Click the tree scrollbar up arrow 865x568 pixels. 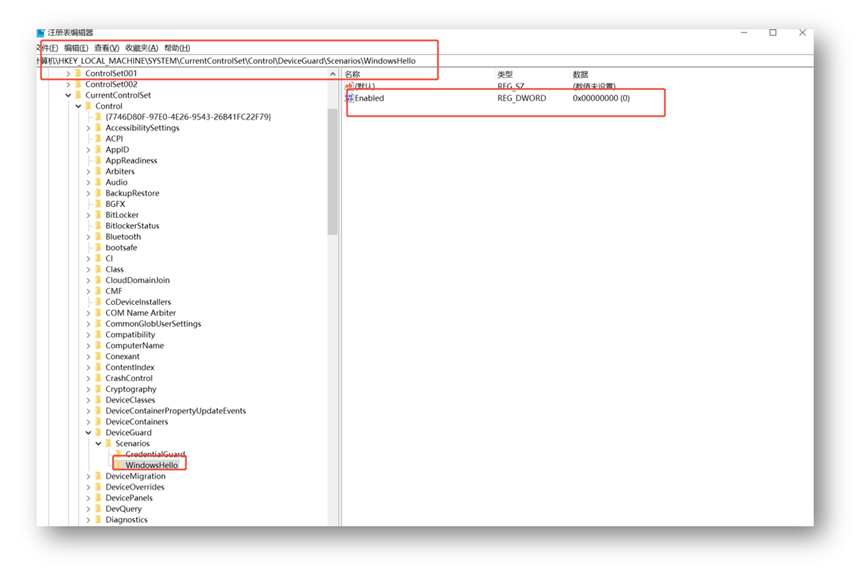(x=332, y=74)
